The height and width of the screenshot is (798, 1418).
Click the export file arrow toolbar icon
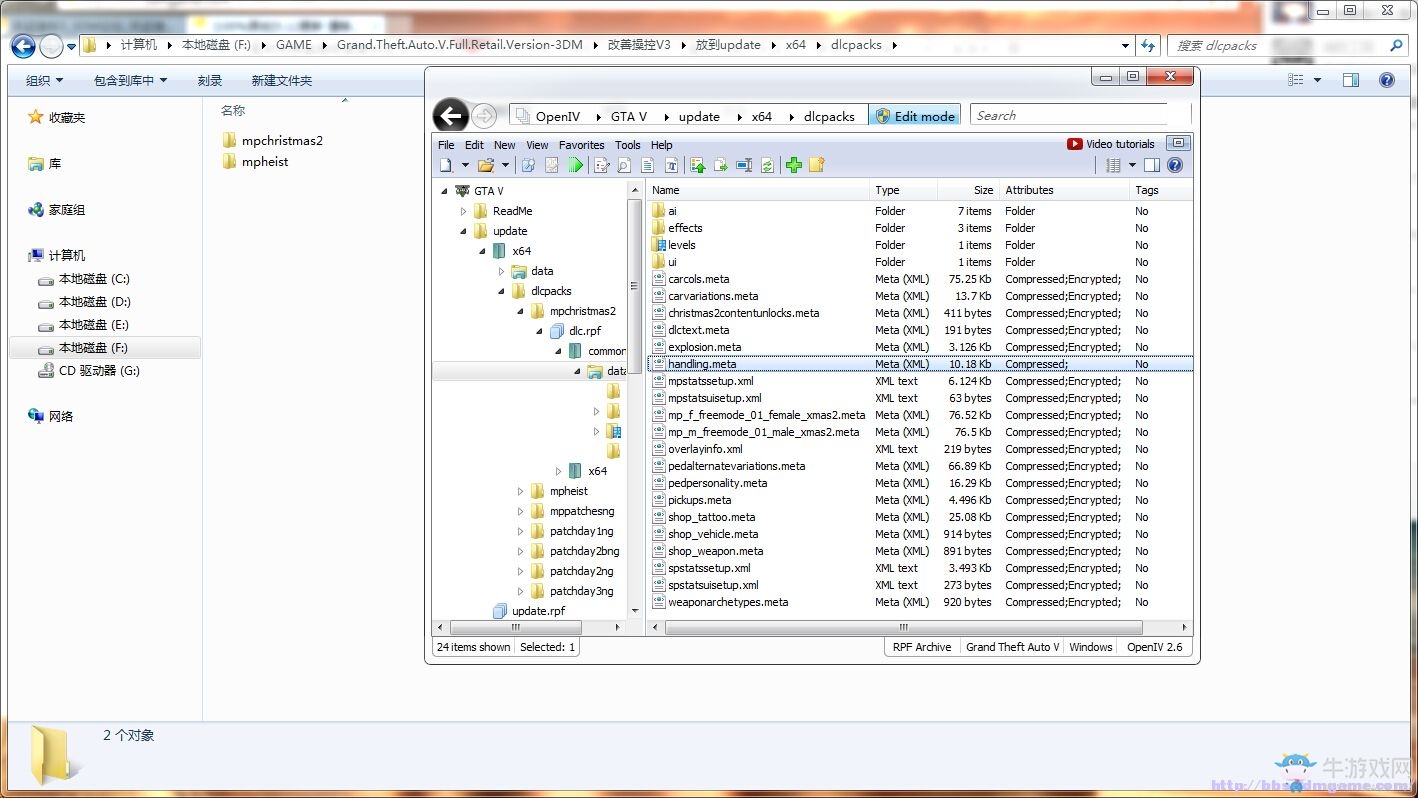coord(720,165)
